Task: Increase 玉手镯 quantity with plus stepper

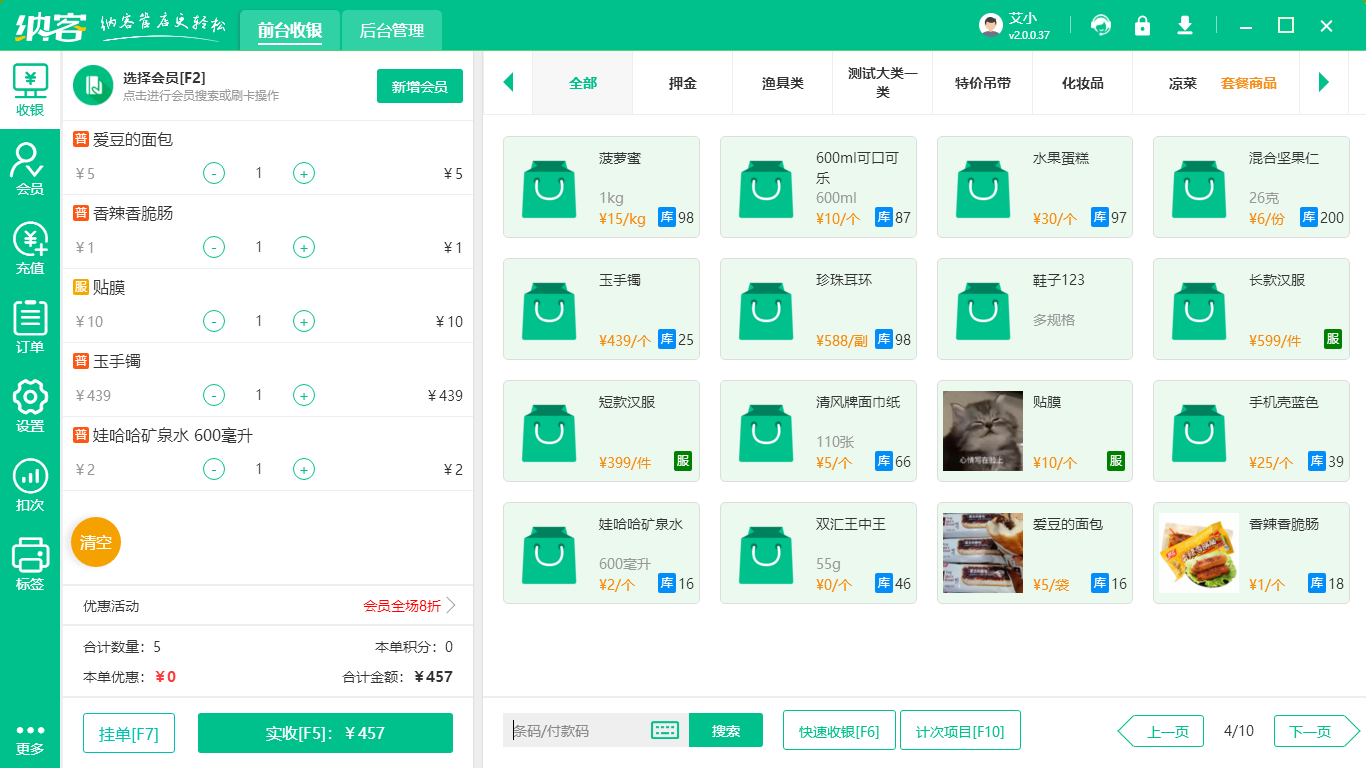Action: point(303,394)
